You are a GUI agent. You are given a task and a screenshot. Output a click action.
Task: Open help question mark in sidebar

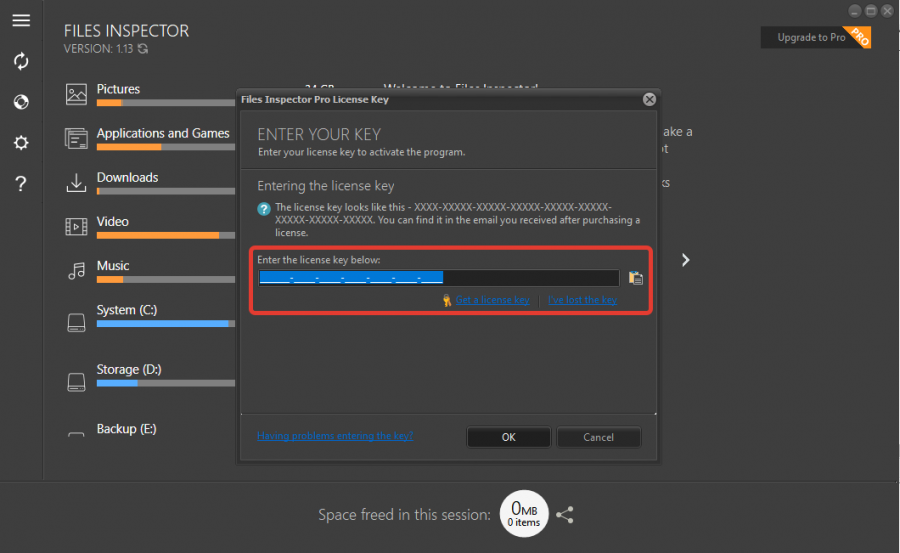pos(21,184)
